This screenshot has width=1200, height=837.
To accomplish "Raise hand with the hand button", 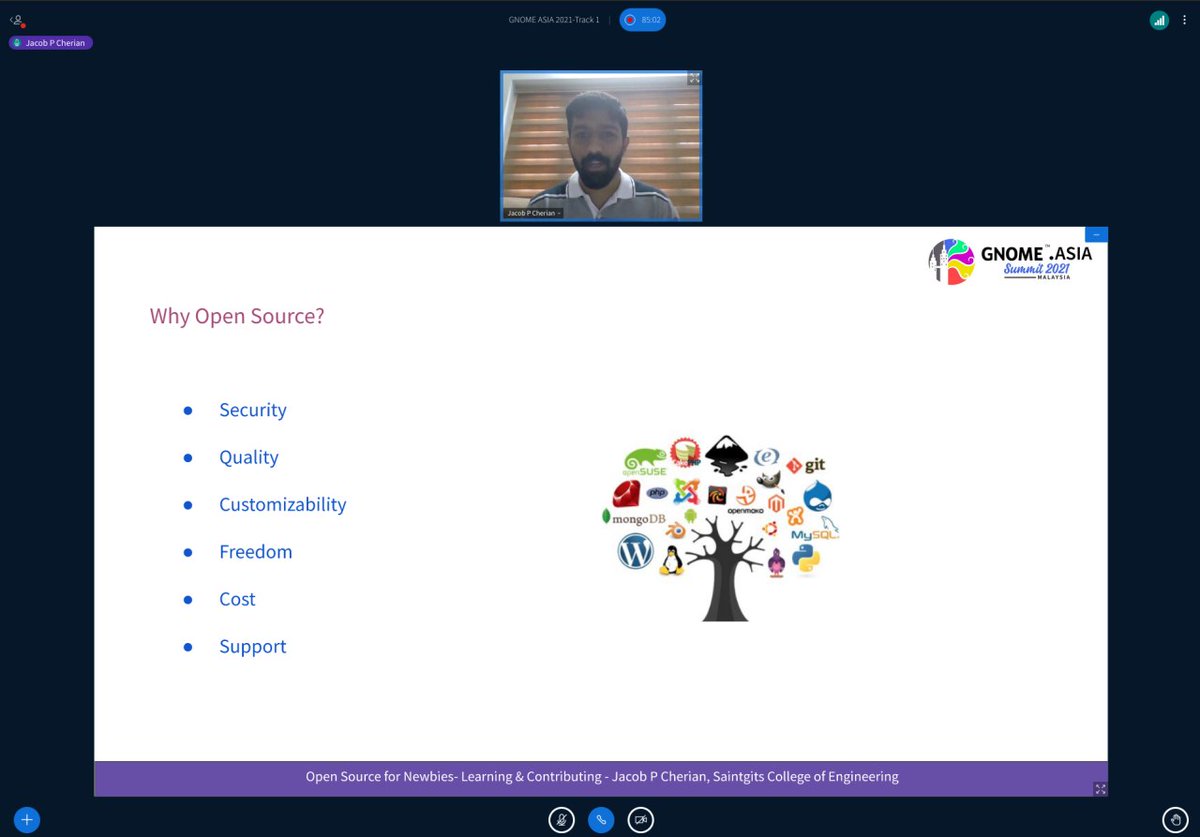I will click(1176, 819).
